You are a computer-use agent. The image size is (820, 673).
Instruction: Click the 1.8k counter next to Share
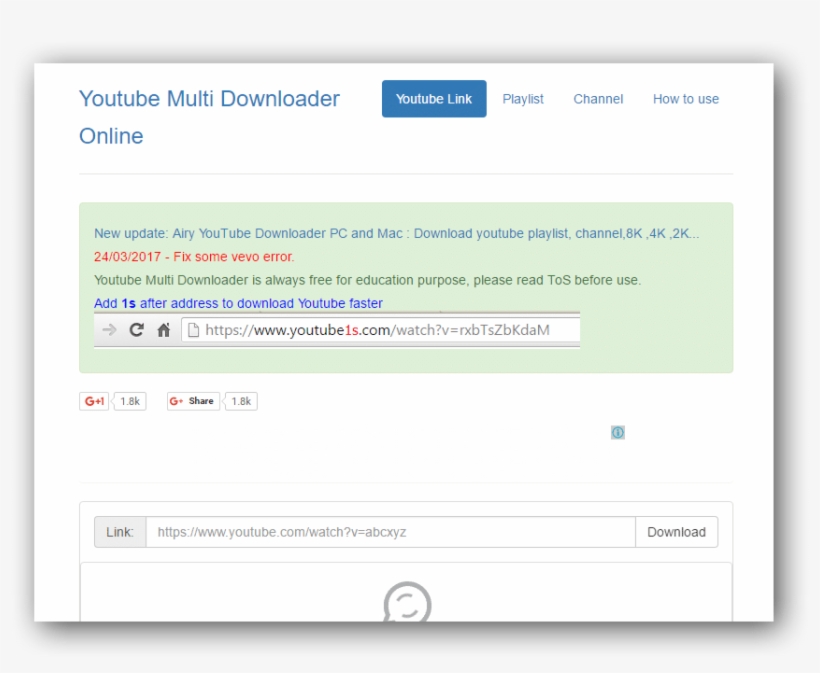click(x=240, y=401)
